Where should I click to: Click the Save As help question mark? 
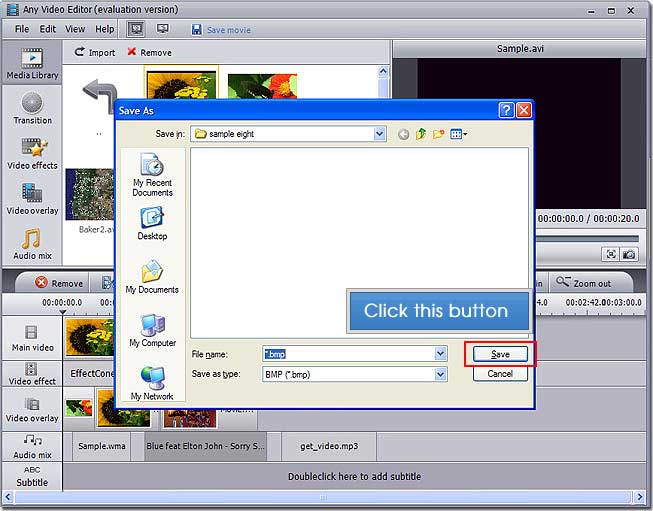[x=506, y=110]
